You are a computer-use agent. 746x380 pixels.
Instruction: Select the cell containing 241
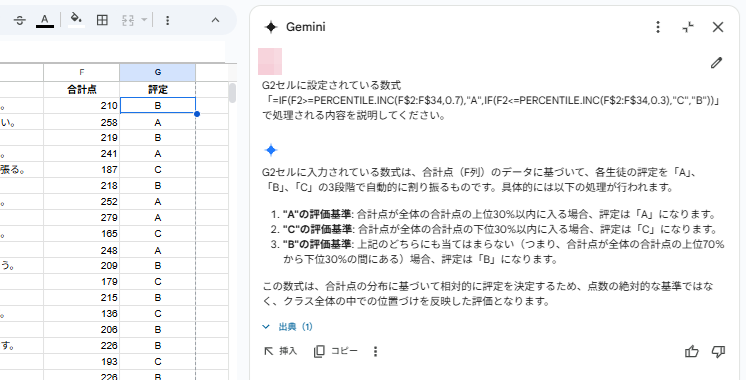(82, 154)
